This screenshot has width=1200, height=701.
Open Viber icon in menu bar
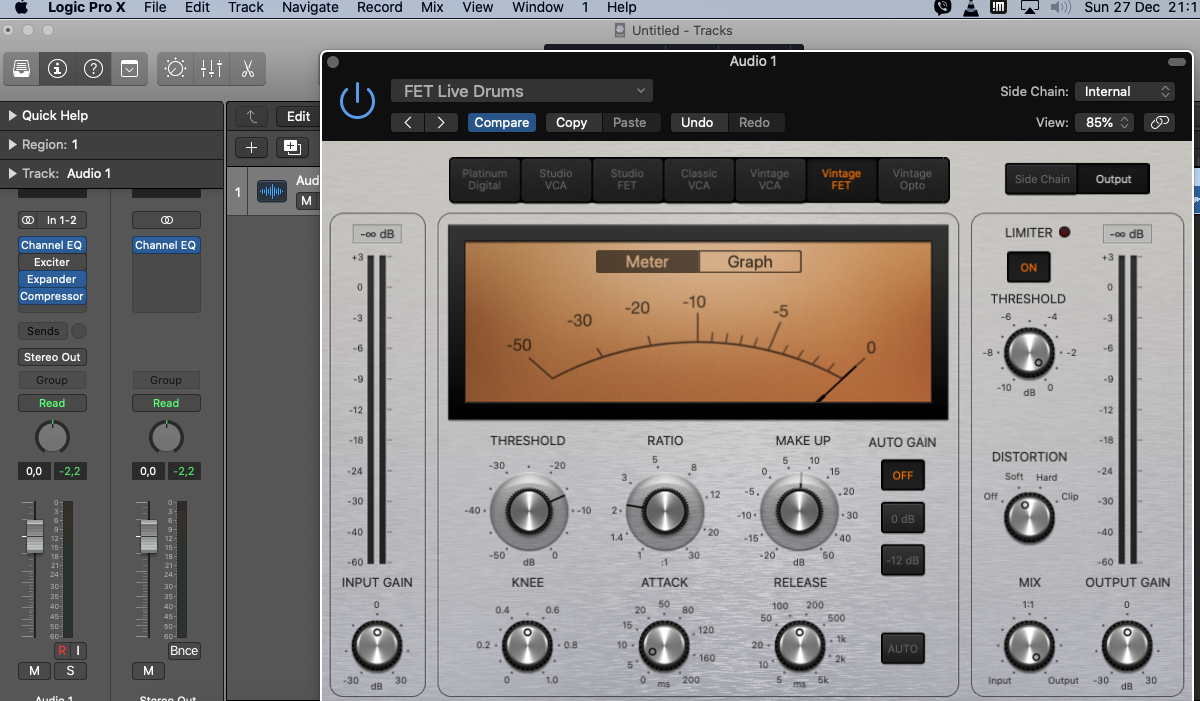pos(943,8)
